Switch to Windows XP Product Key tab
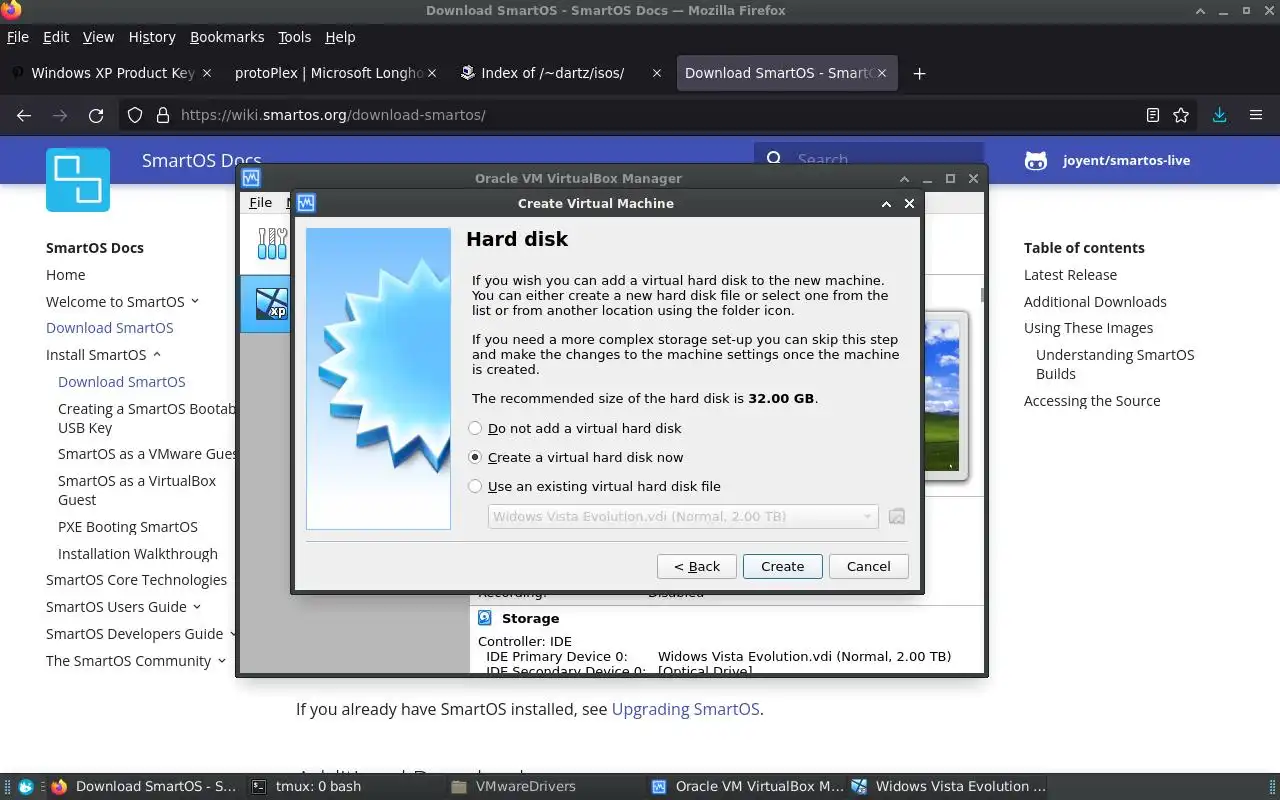 point(111,73)
